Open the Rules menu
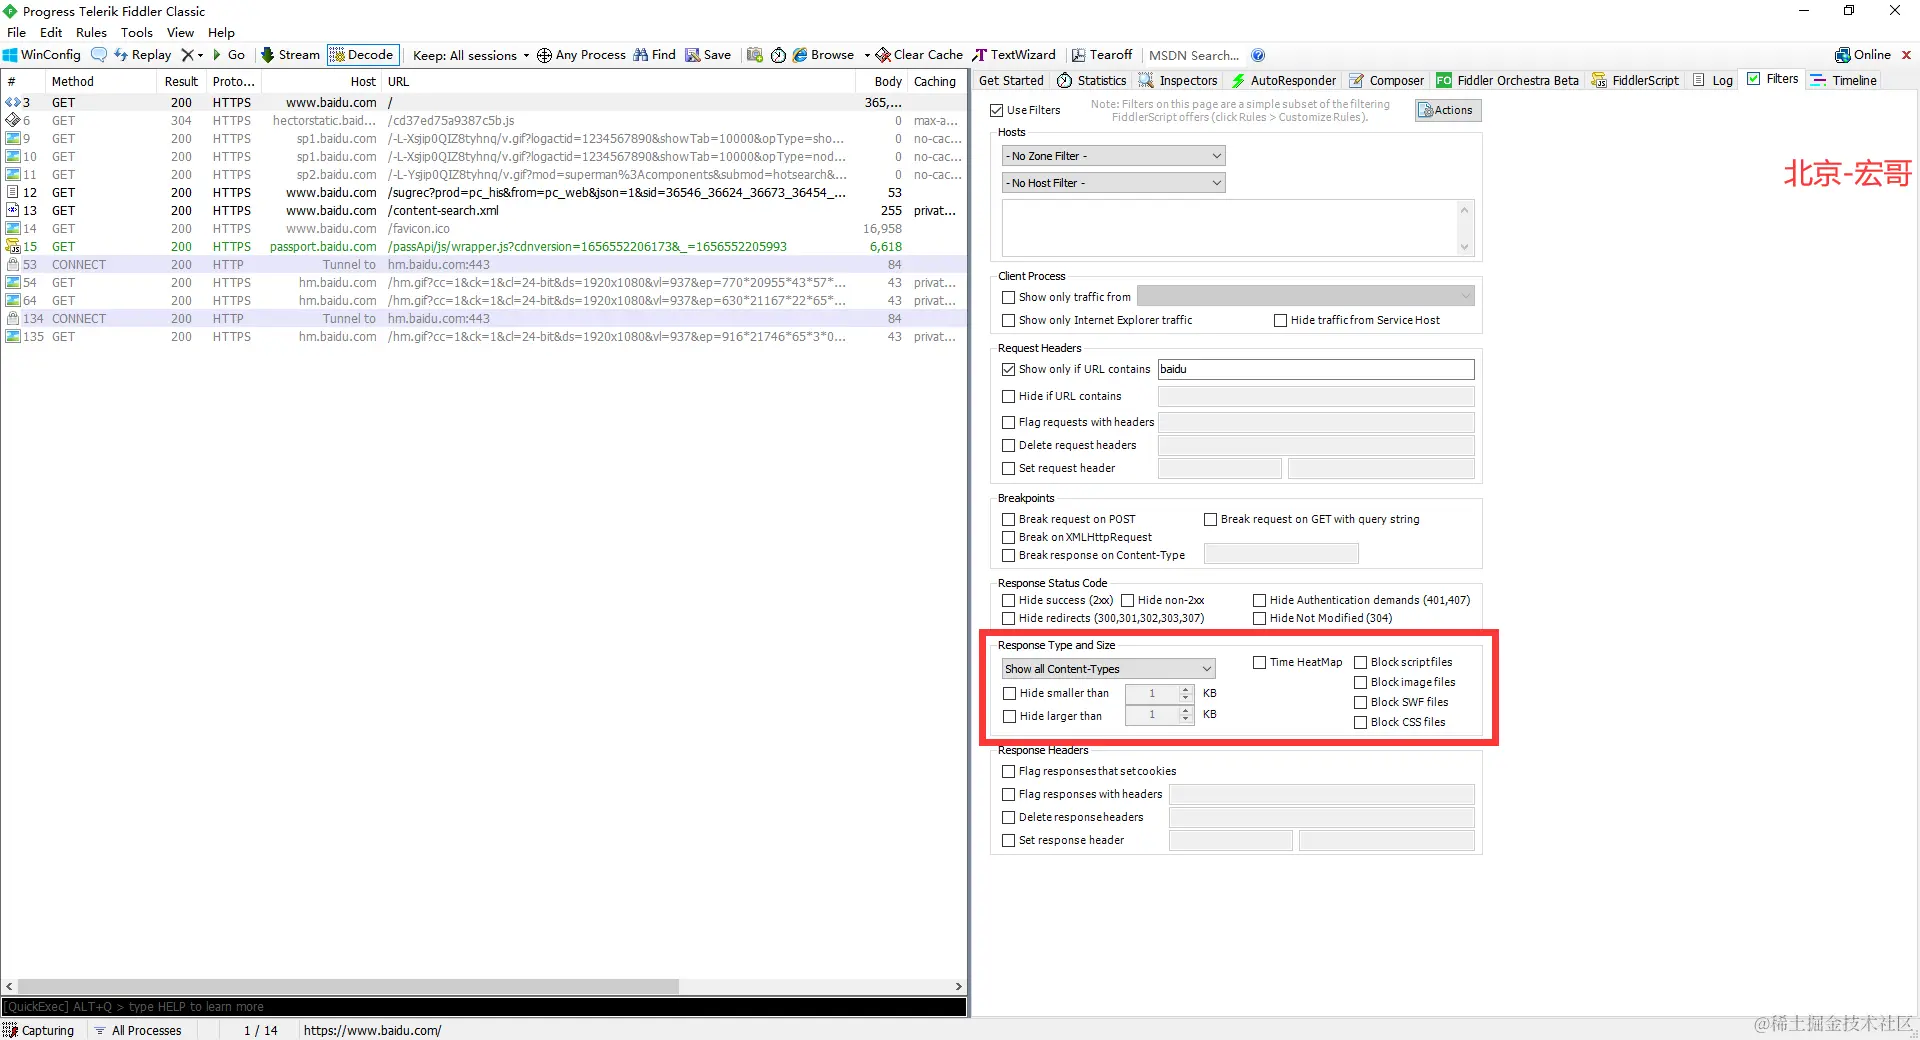The height and width of the screenshot is (1040, 1920). (91, 32)
